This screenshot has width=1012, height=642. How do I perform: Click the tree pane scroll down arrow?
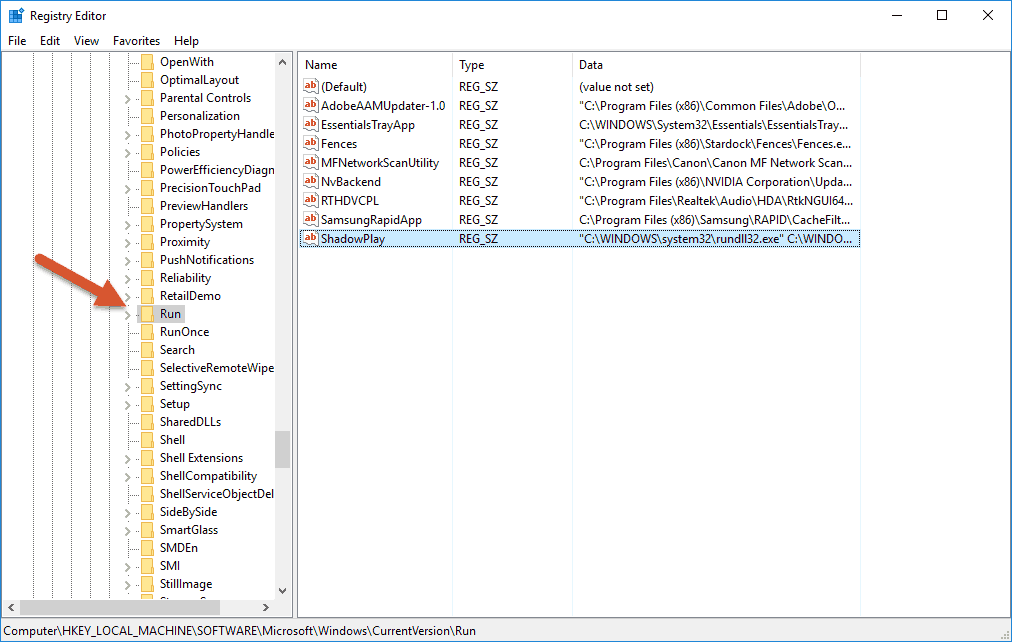pyautogui.click(x=282, y=590)
